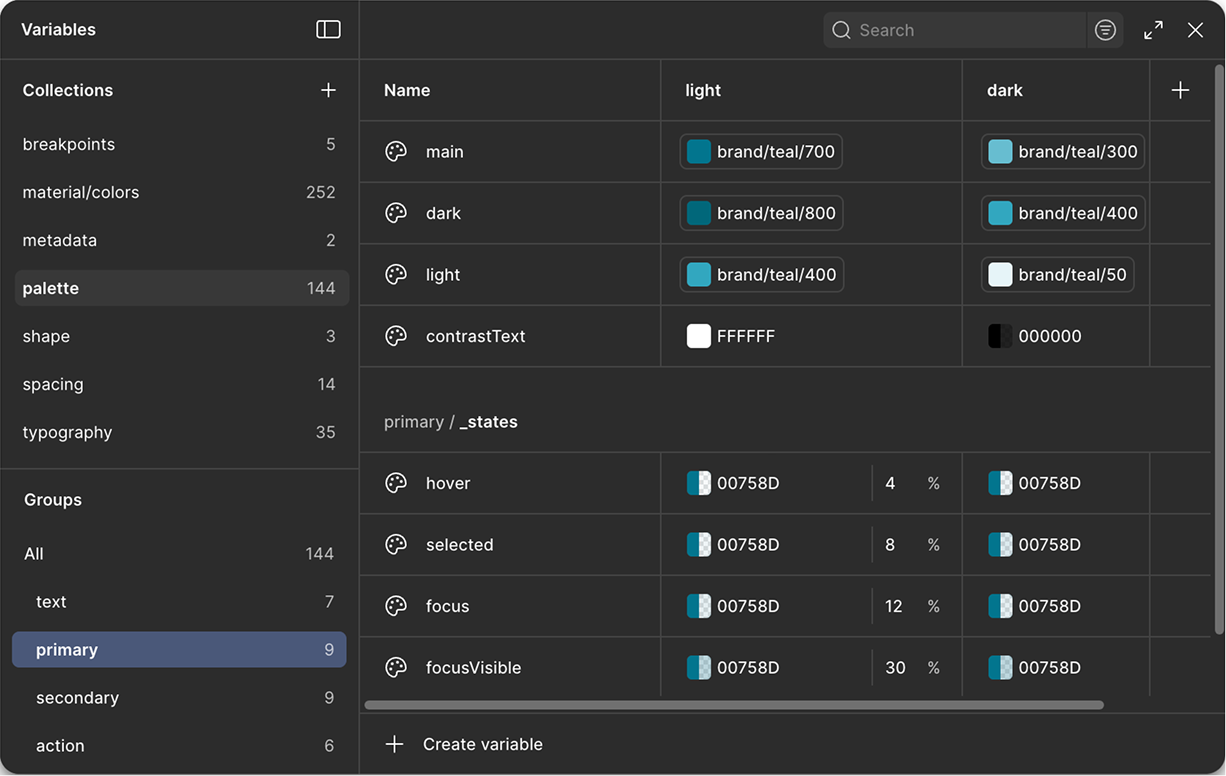Screen dimensions: 1226x776
Task: Toggle the sidebar panel icon
Action: (328, 30)
